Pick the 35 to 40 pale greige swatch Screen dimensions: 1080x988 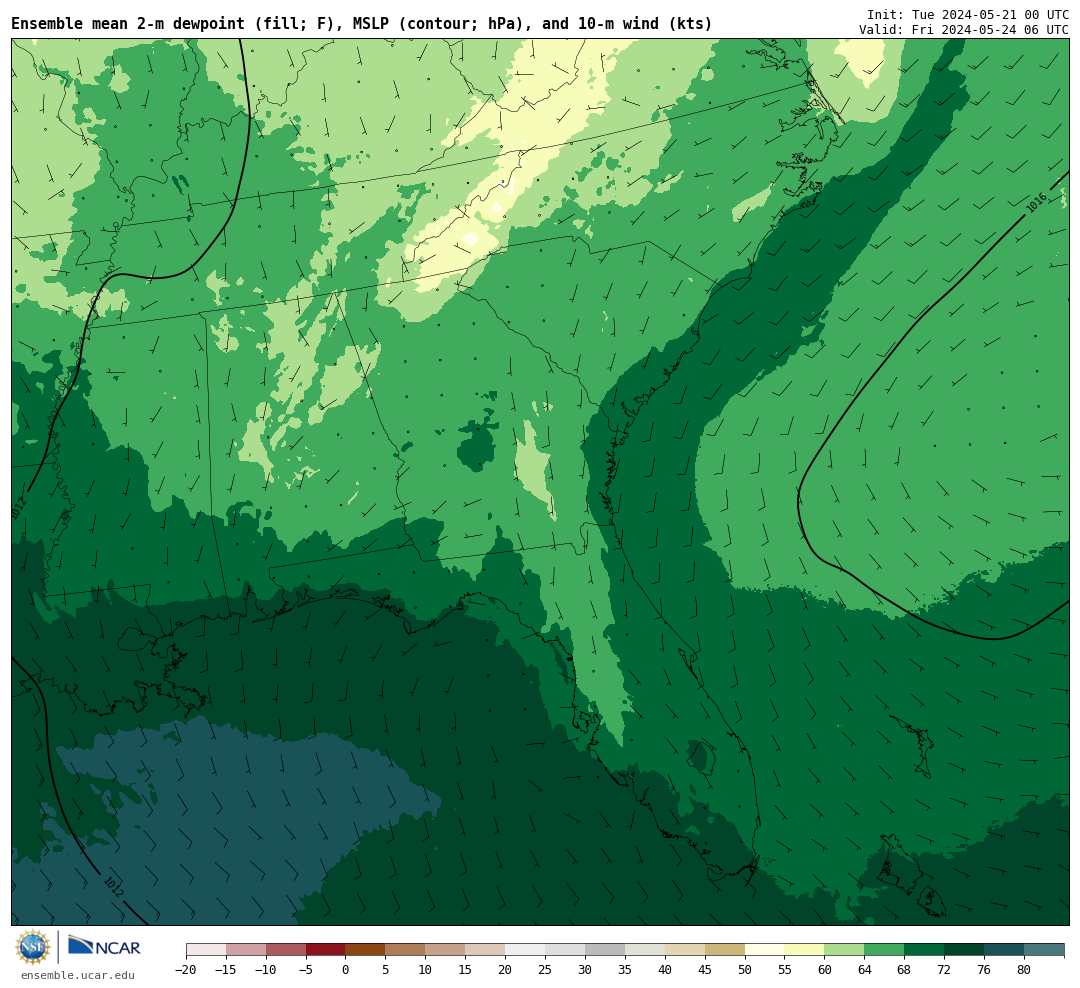(645, 950)
